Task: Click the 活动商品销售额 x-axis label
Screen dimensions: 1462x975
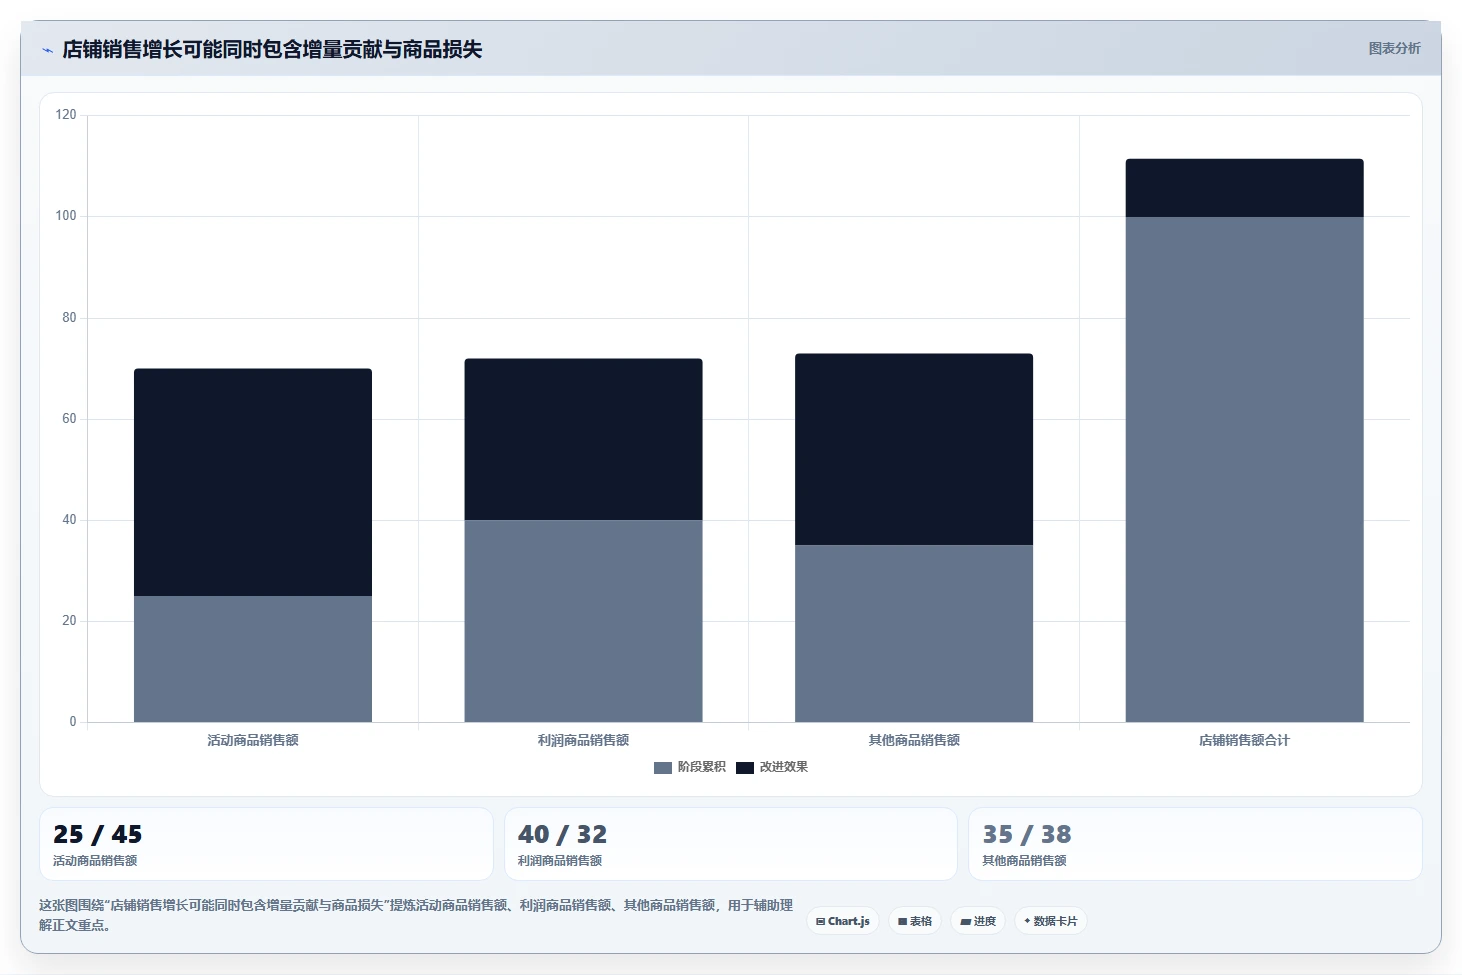Action: [253, 740]
